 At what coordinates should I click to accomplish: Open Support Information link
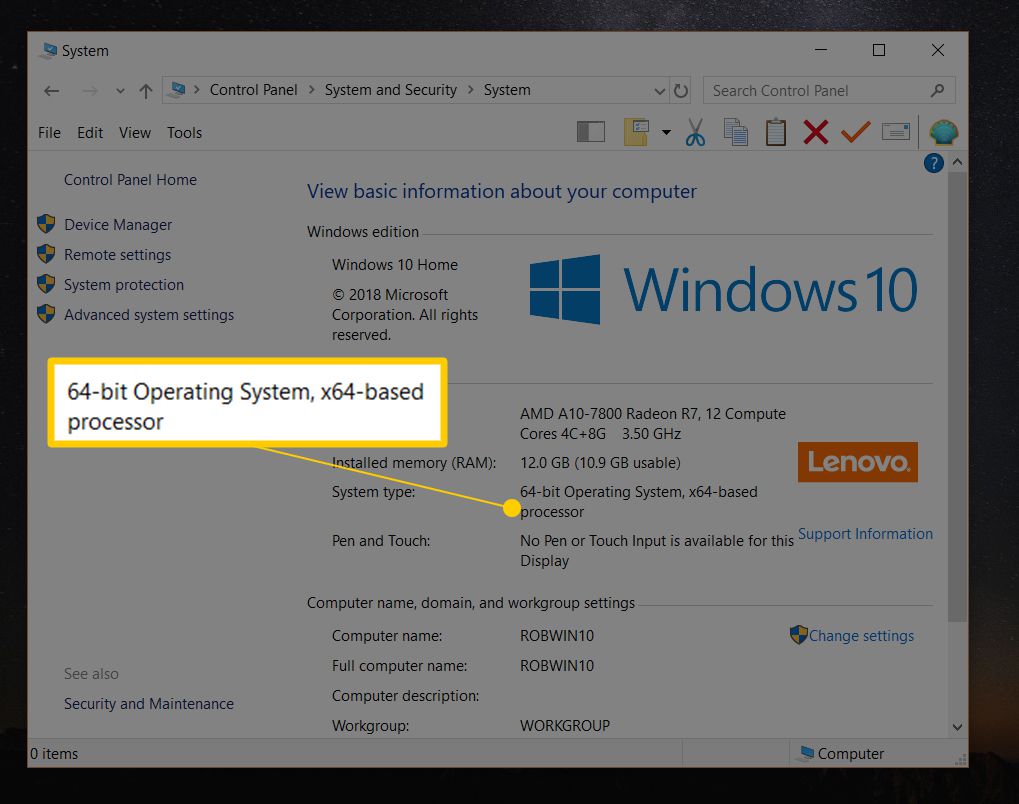[x=865, y=534]
